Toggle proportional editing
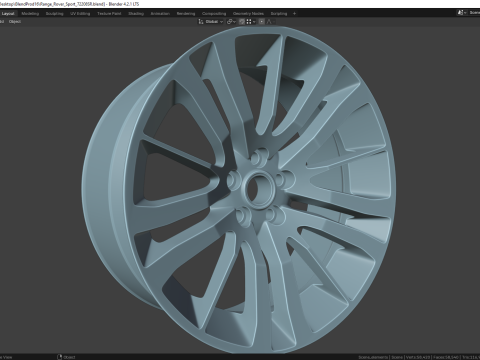This screenshot has width=480, height=360. (262, 22)
